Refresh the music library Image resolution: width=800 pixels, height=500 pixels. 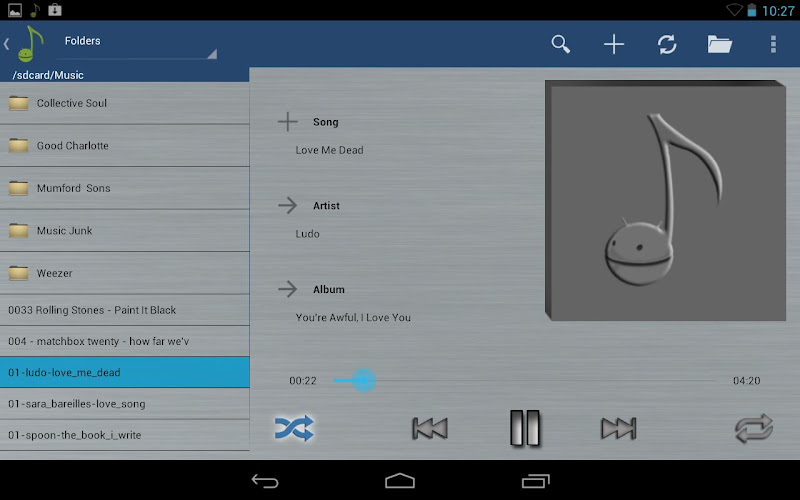click(x=667, y=44)
